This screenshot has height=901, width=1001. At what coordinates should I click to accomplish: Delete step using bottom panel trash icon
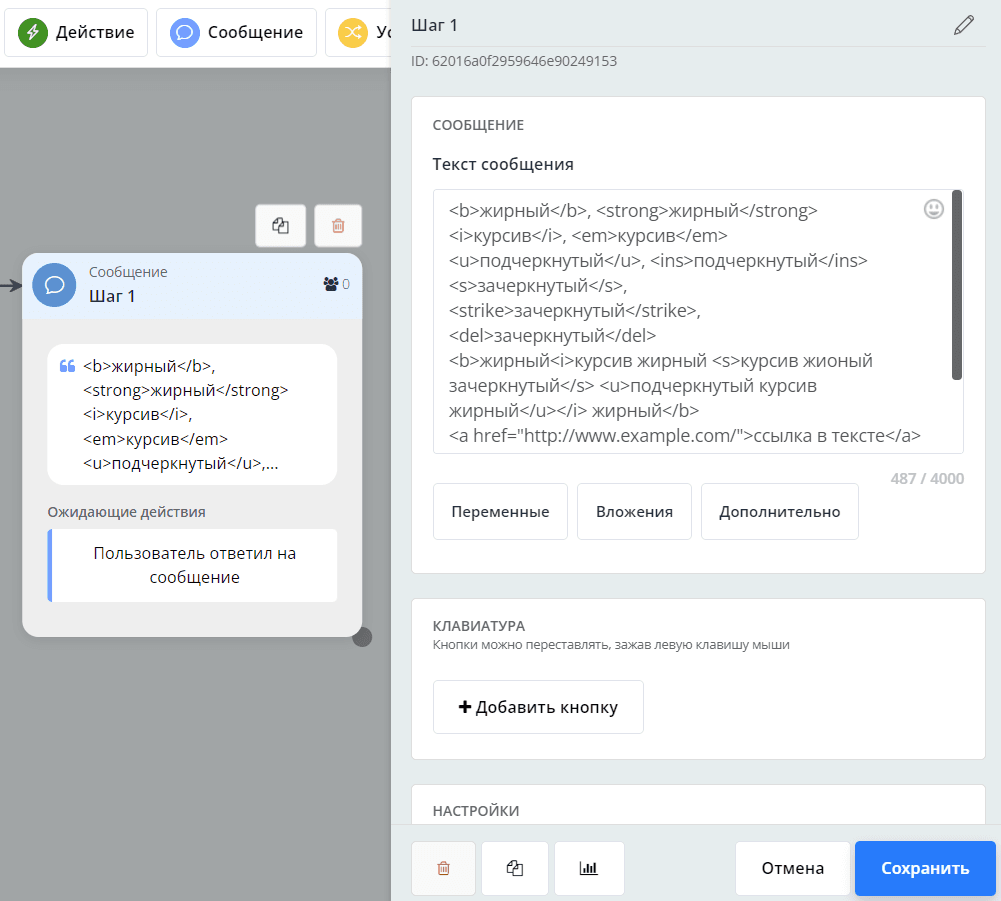(x=444, y=868)
